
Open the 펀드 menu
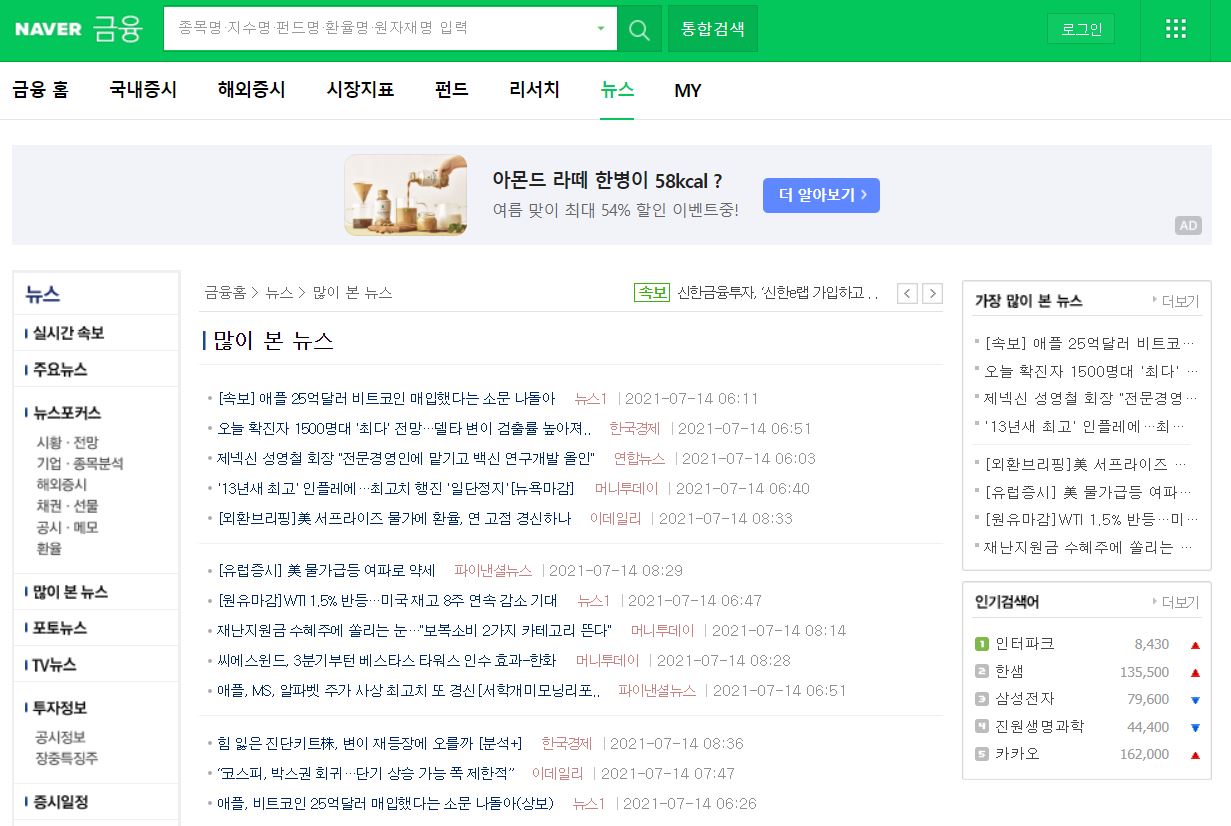click(452, 90)
